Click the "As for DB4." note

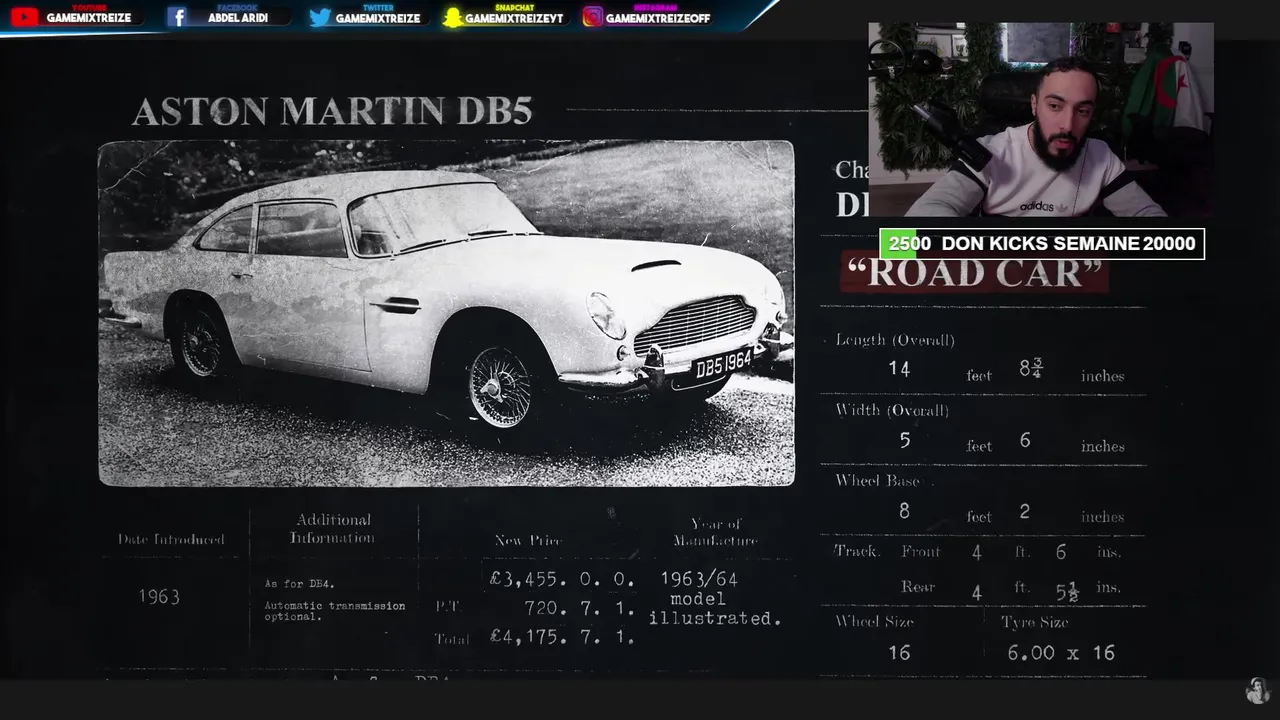299,584
